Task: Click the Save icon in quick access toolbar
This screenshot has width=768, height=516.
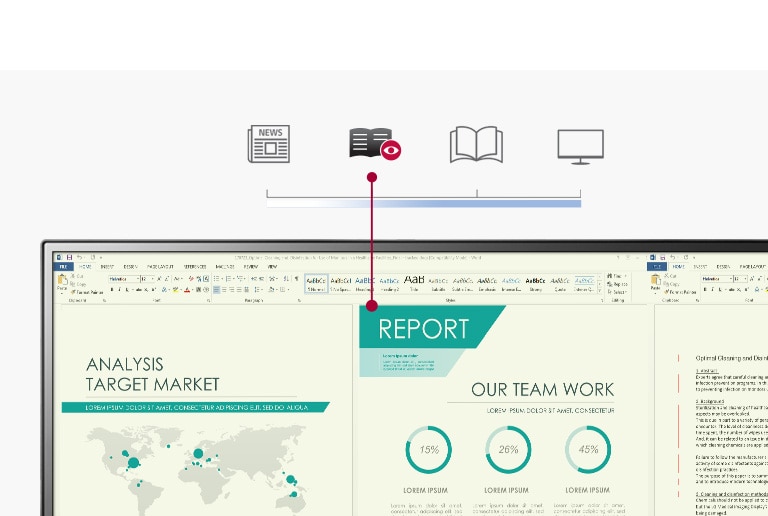Action: pos(68,257)
